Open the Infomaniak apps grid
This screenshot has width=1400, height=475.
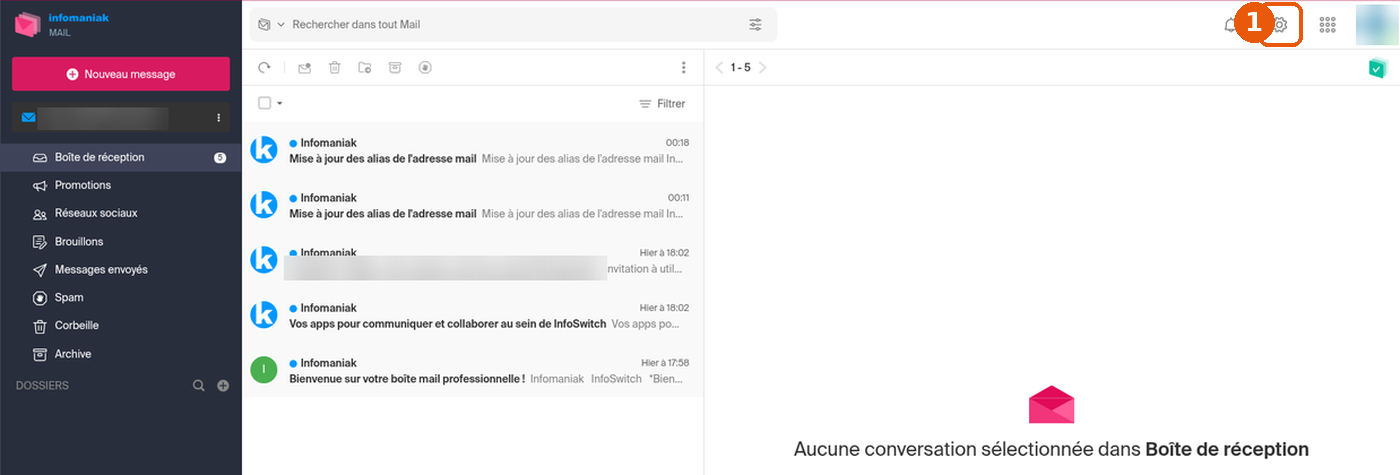1328,25
